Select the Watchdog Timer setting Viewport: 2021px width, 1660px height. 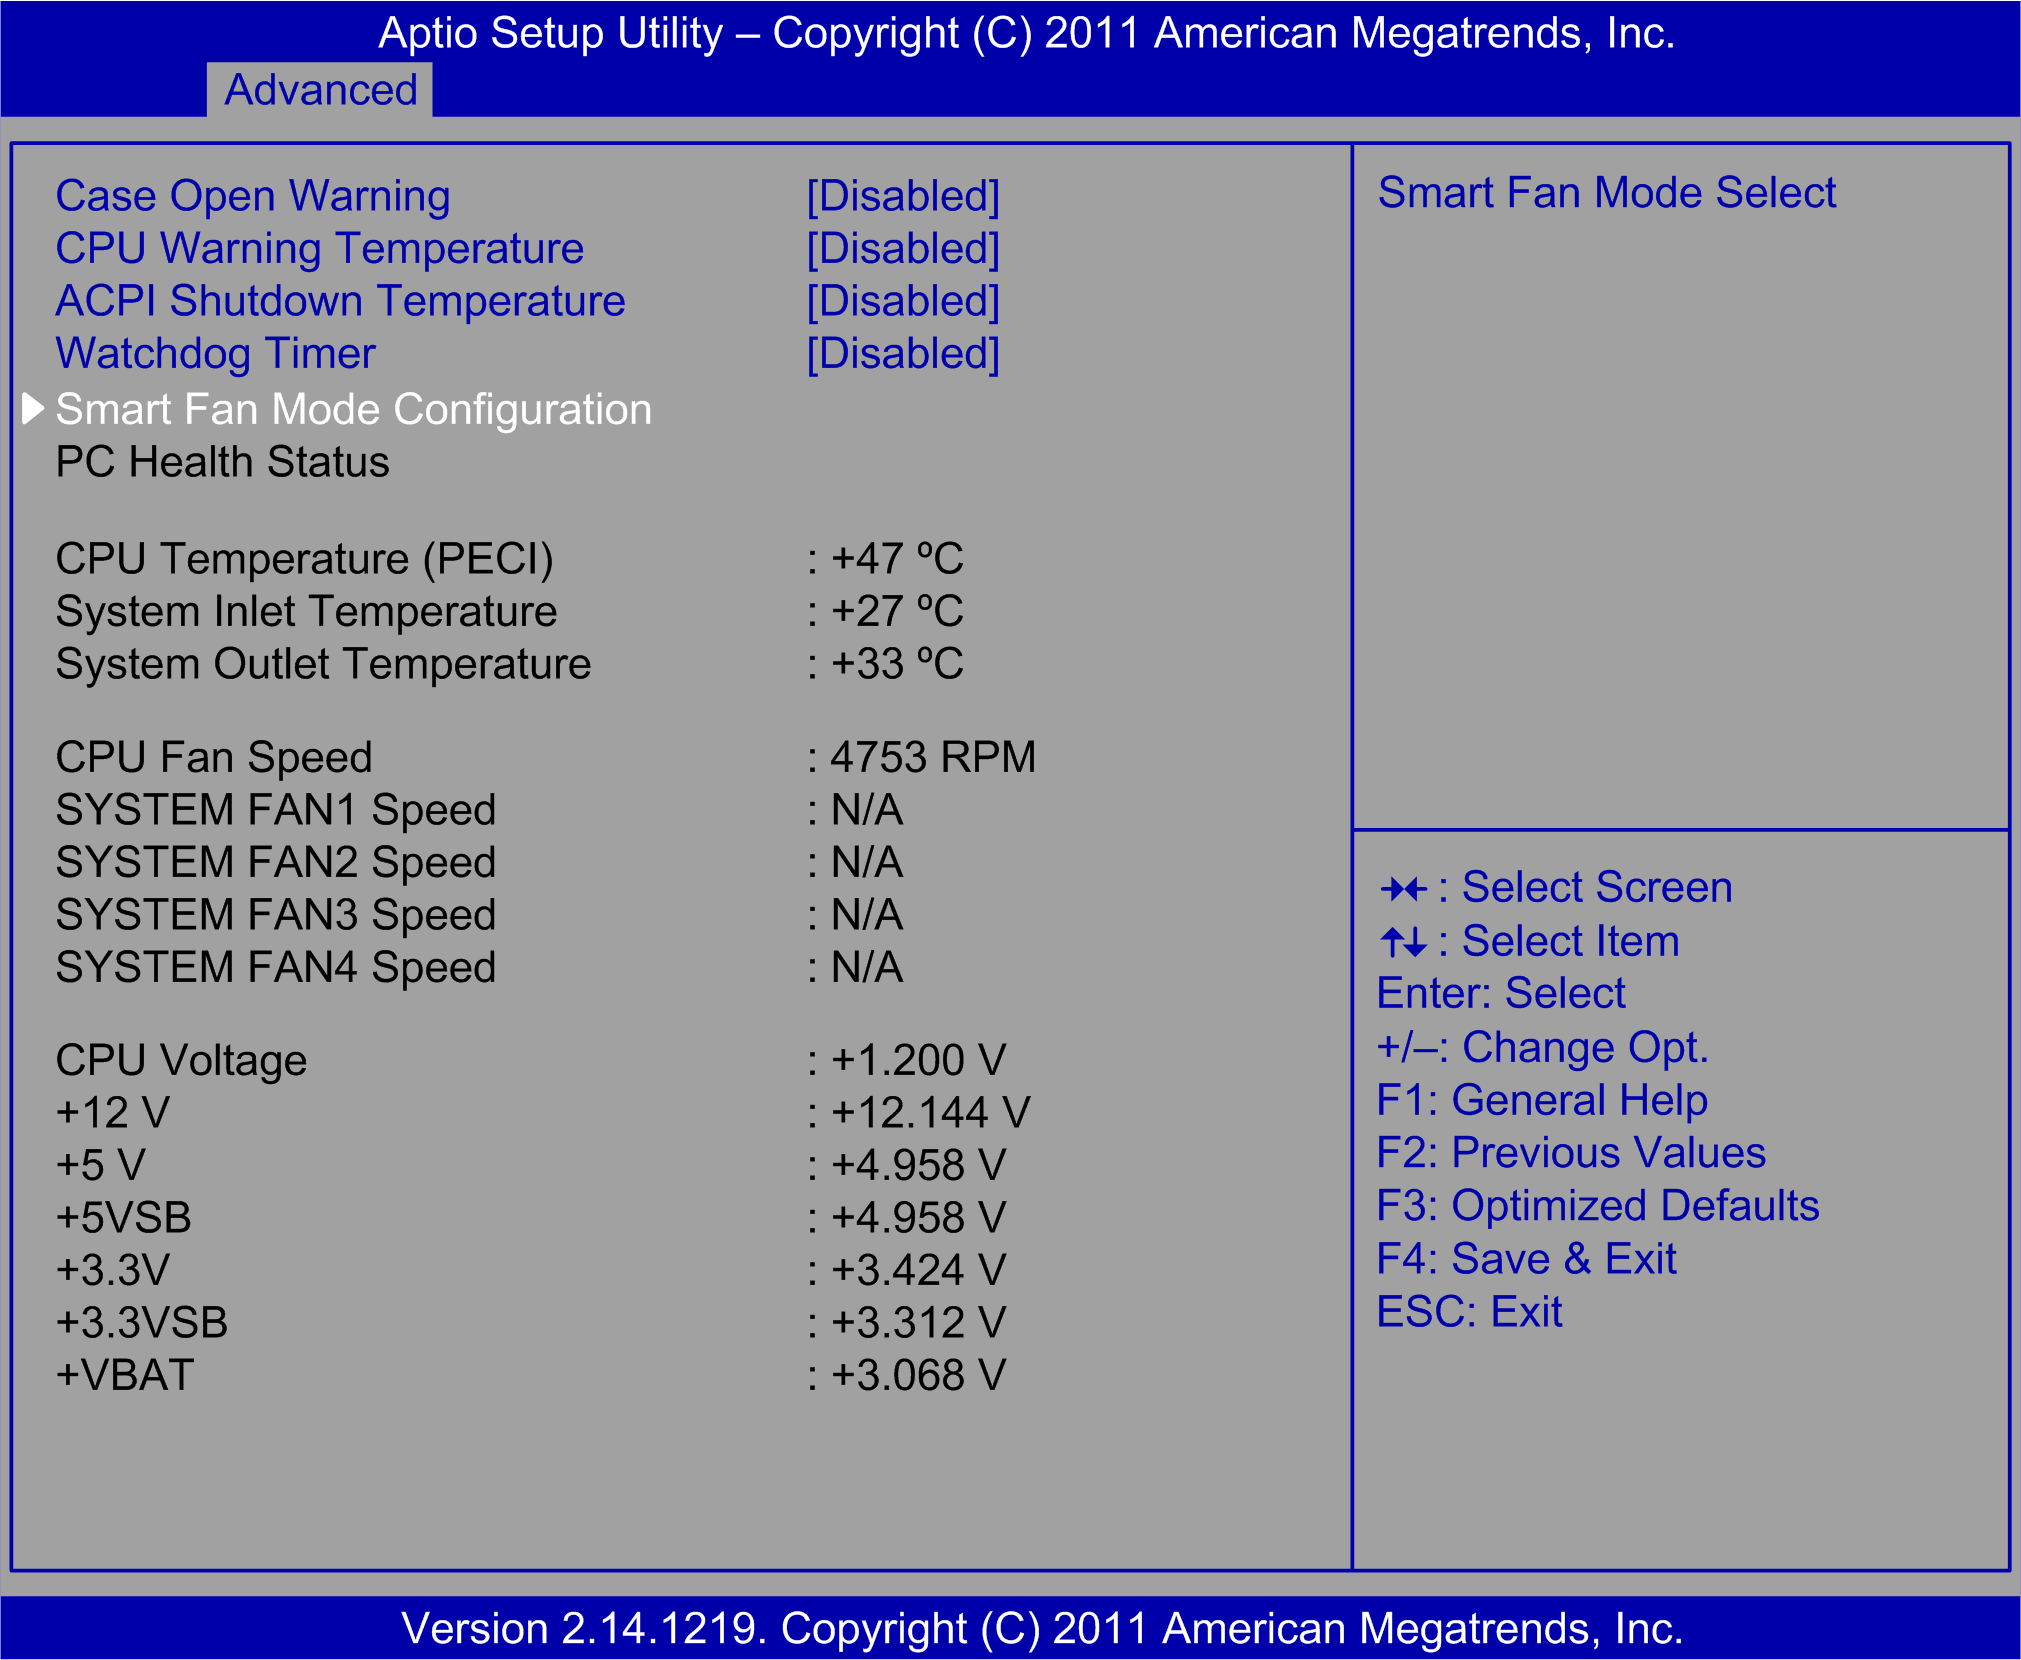215,353
